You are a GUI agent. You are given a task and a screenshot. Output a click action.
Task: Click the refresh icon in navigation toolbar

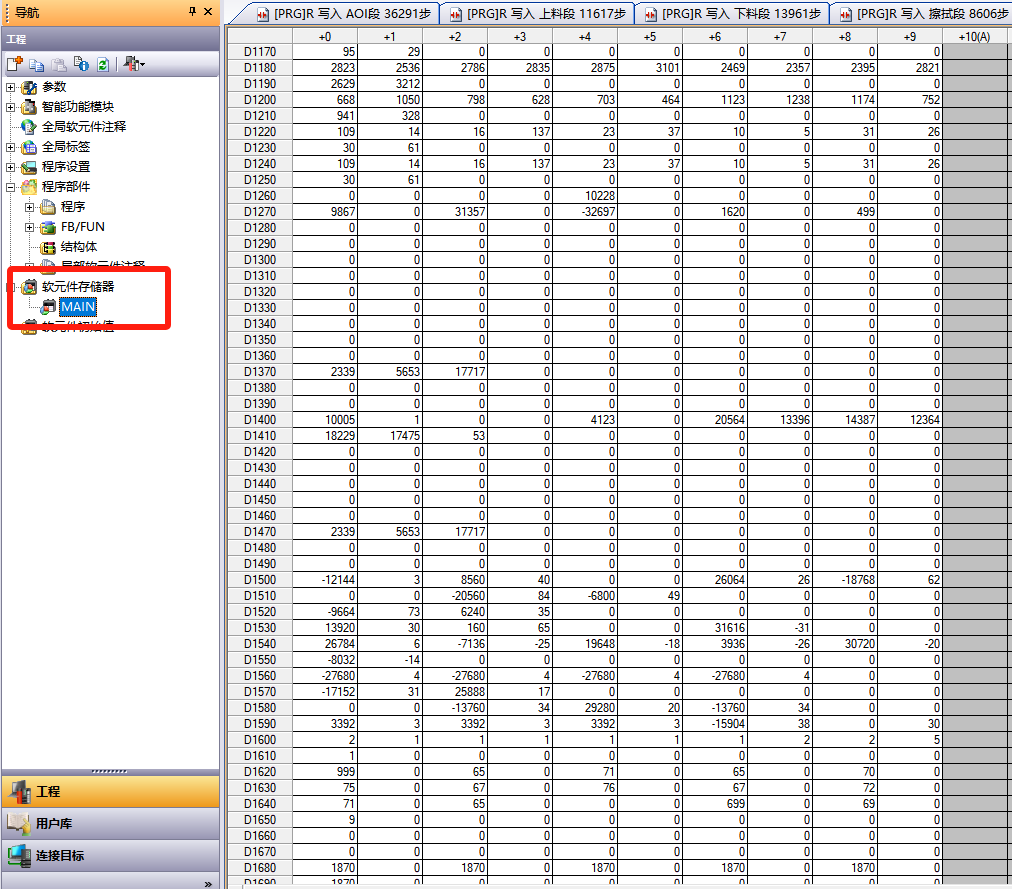102,64
